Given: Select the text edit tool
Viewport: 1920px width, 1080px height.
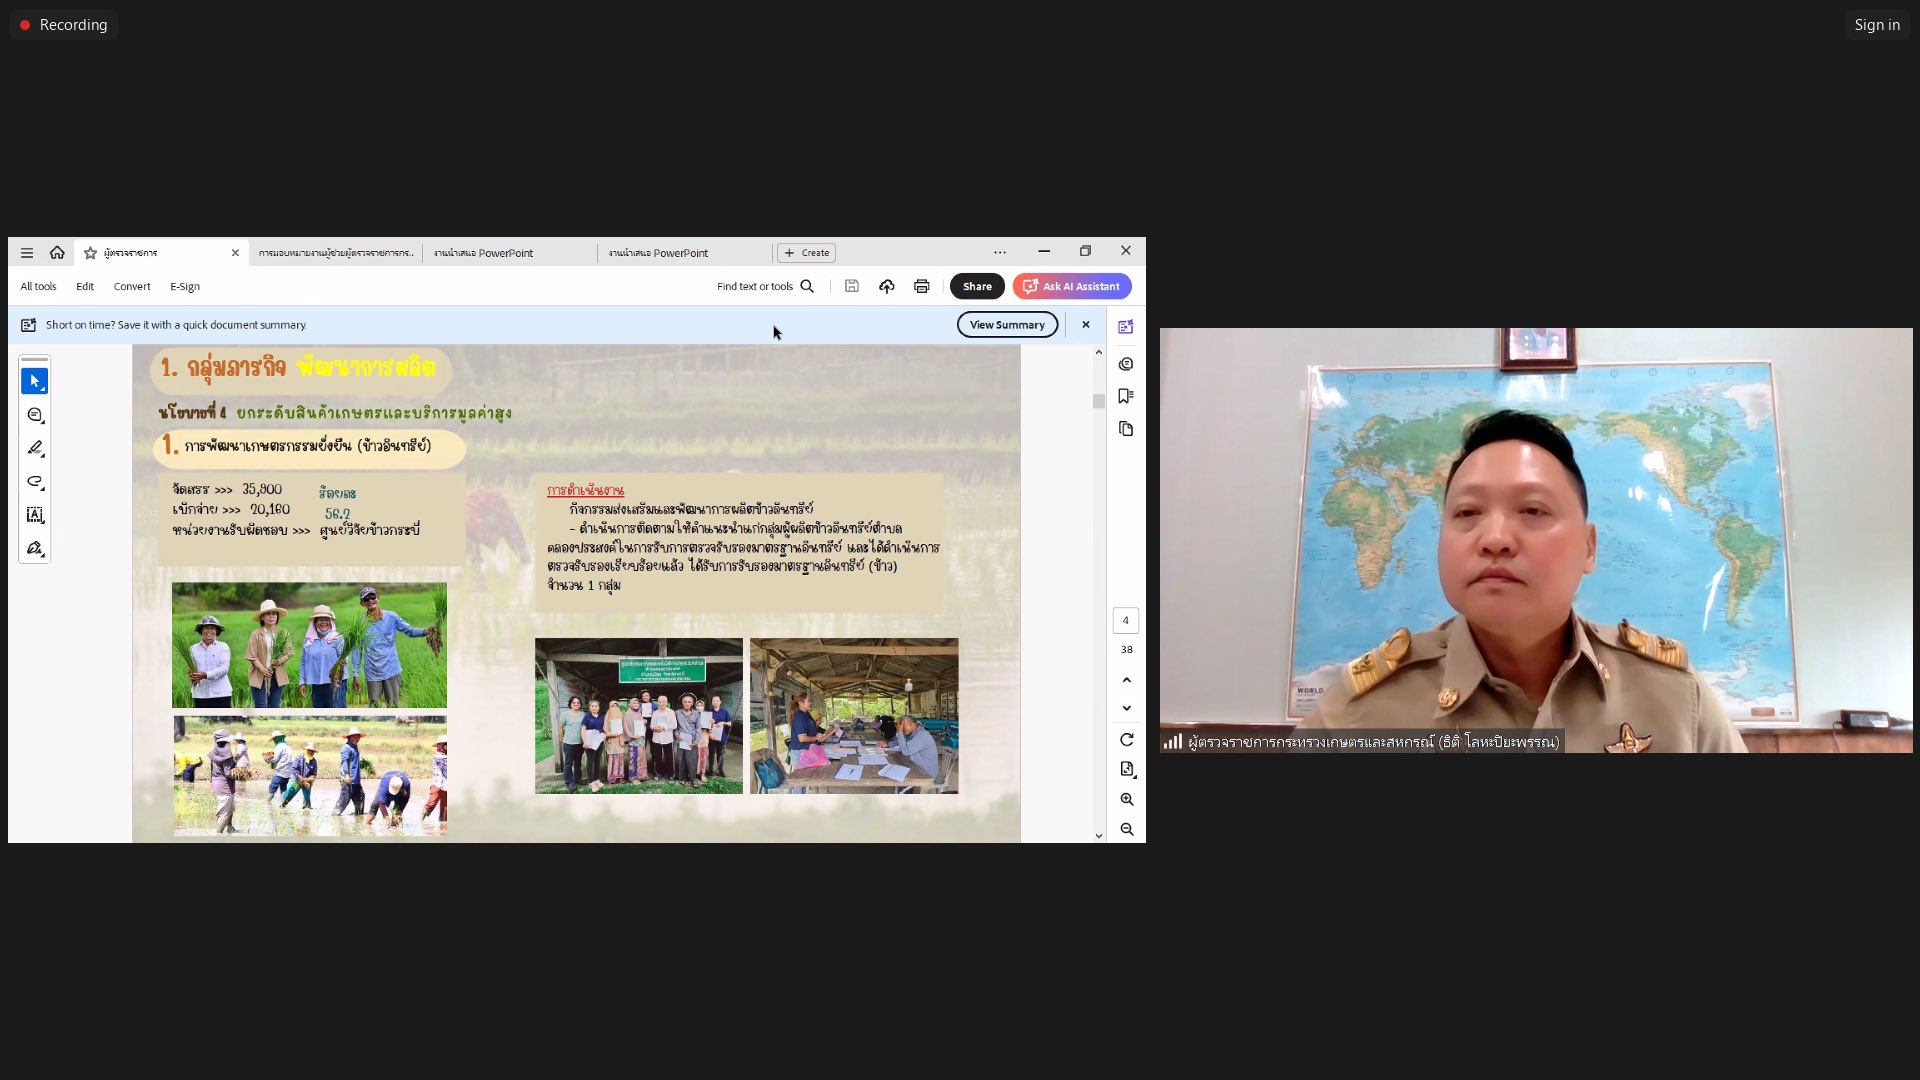Looking at the screenshot, I should 35,514.
